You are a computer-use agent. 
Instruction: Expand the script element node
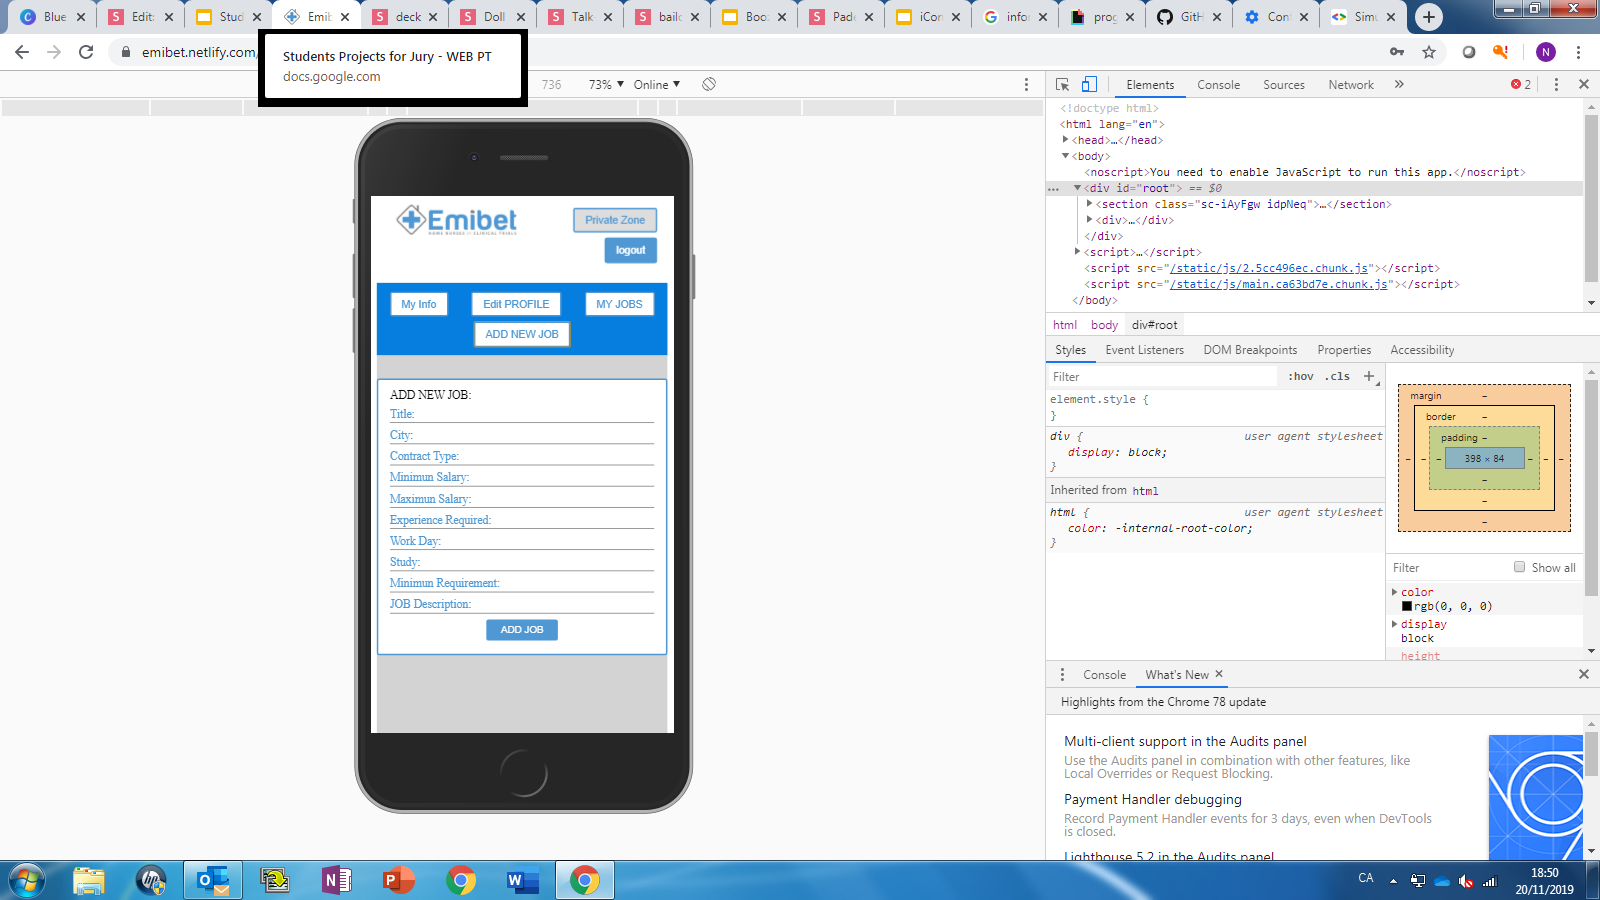point(1078,252)
